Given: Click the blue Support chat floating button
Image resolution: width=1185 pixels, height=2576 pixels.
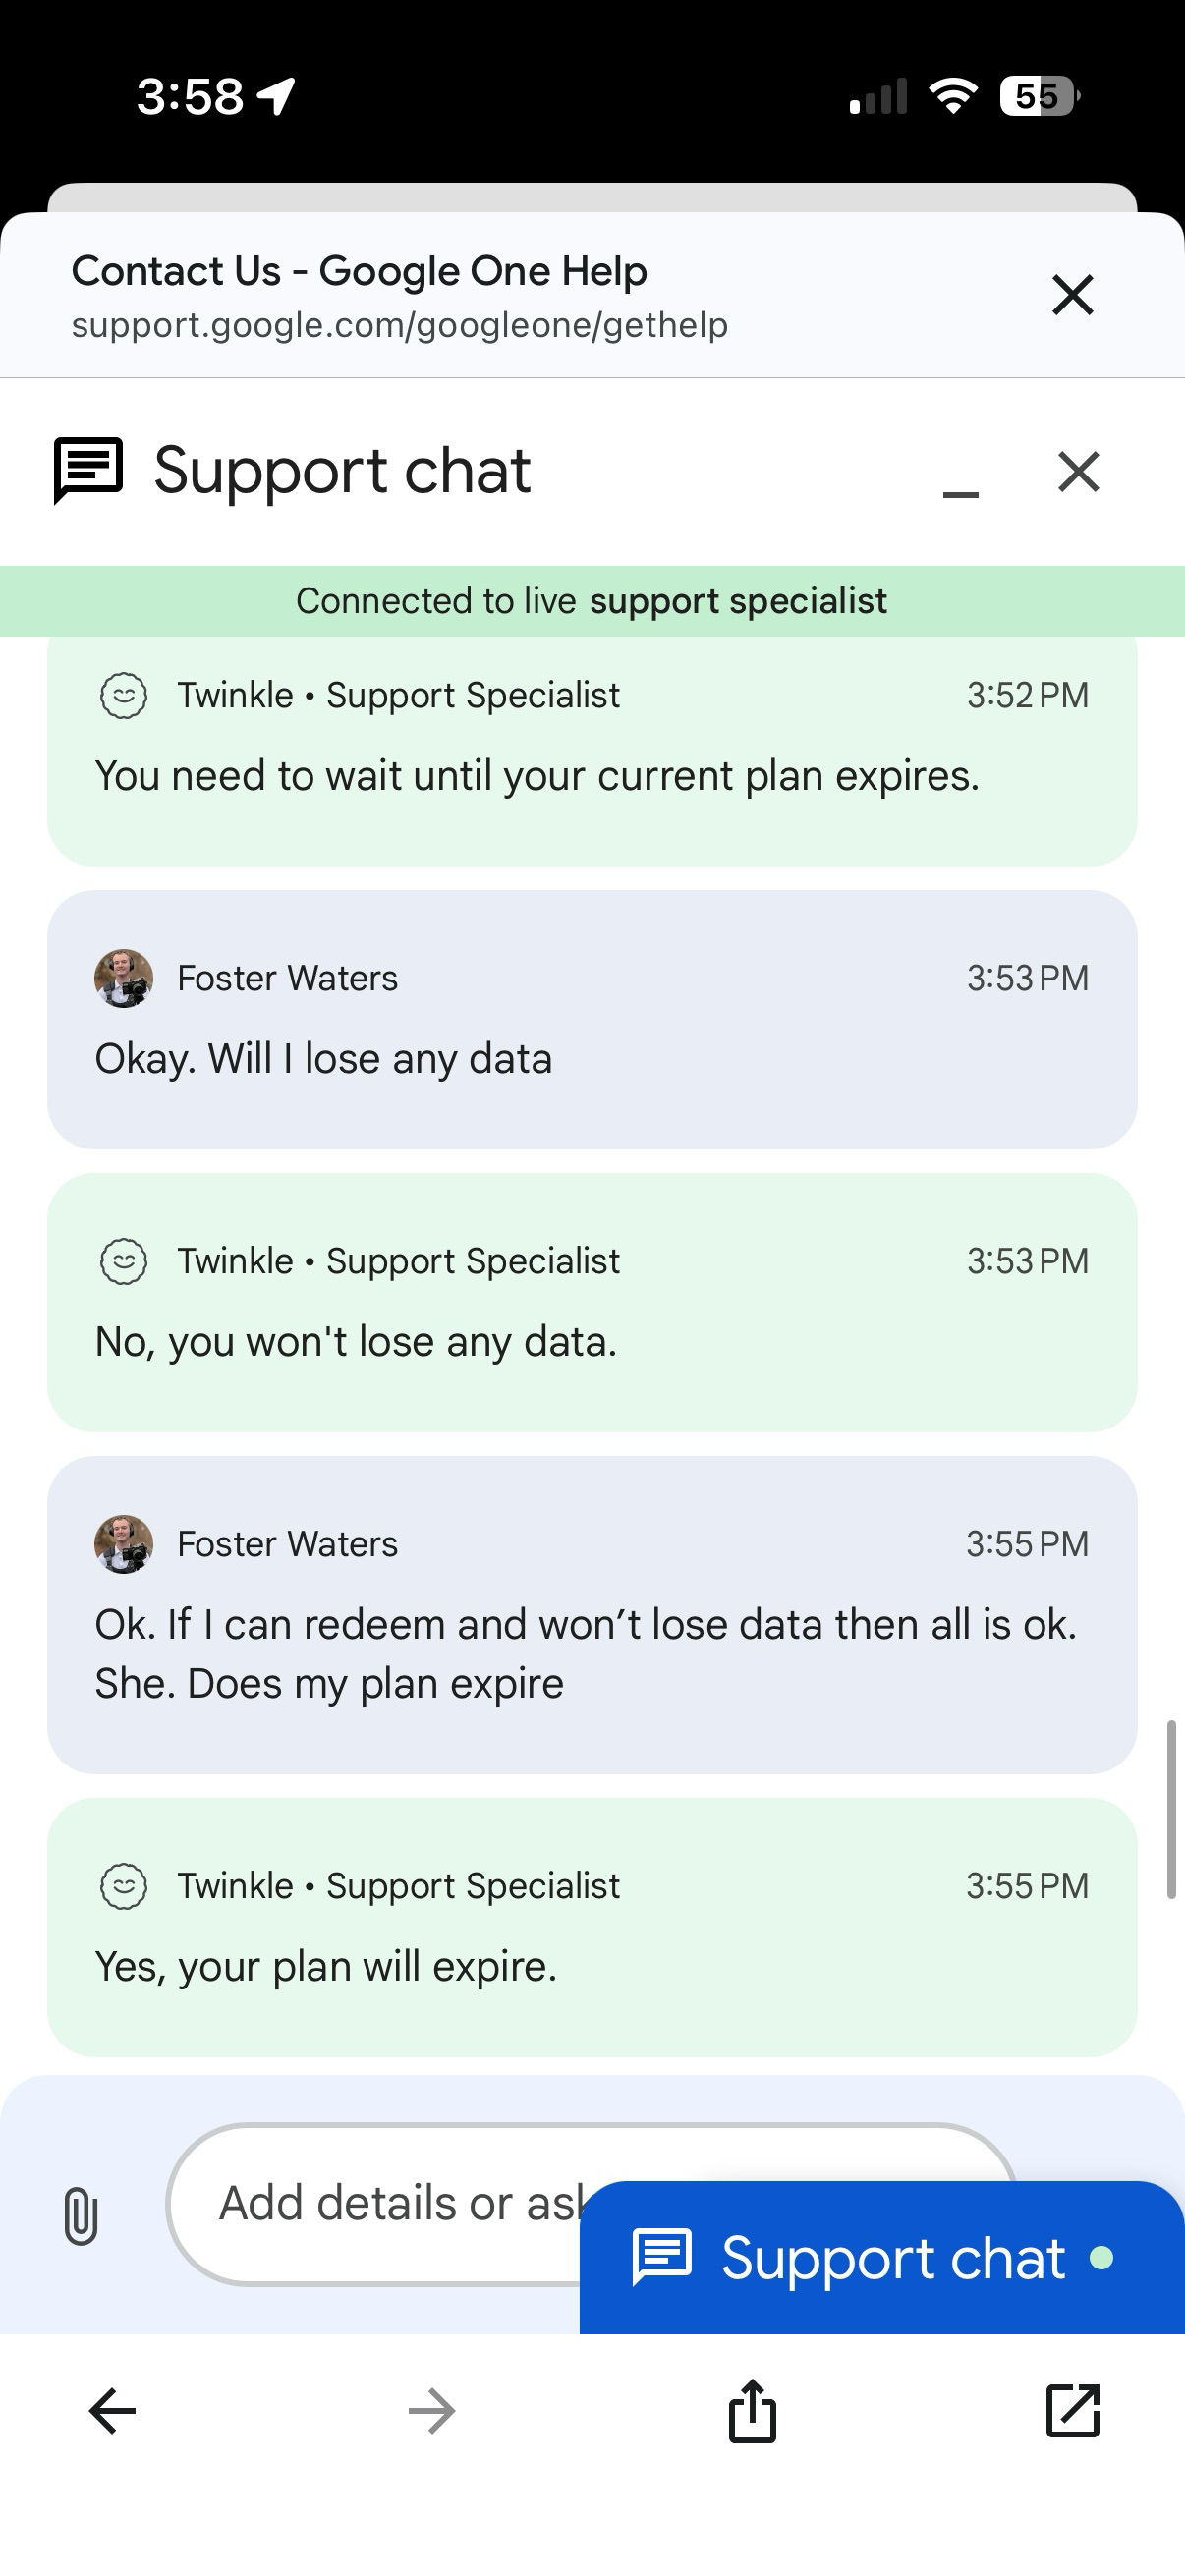Looking at the screenshot, I should coord(880,2258).
